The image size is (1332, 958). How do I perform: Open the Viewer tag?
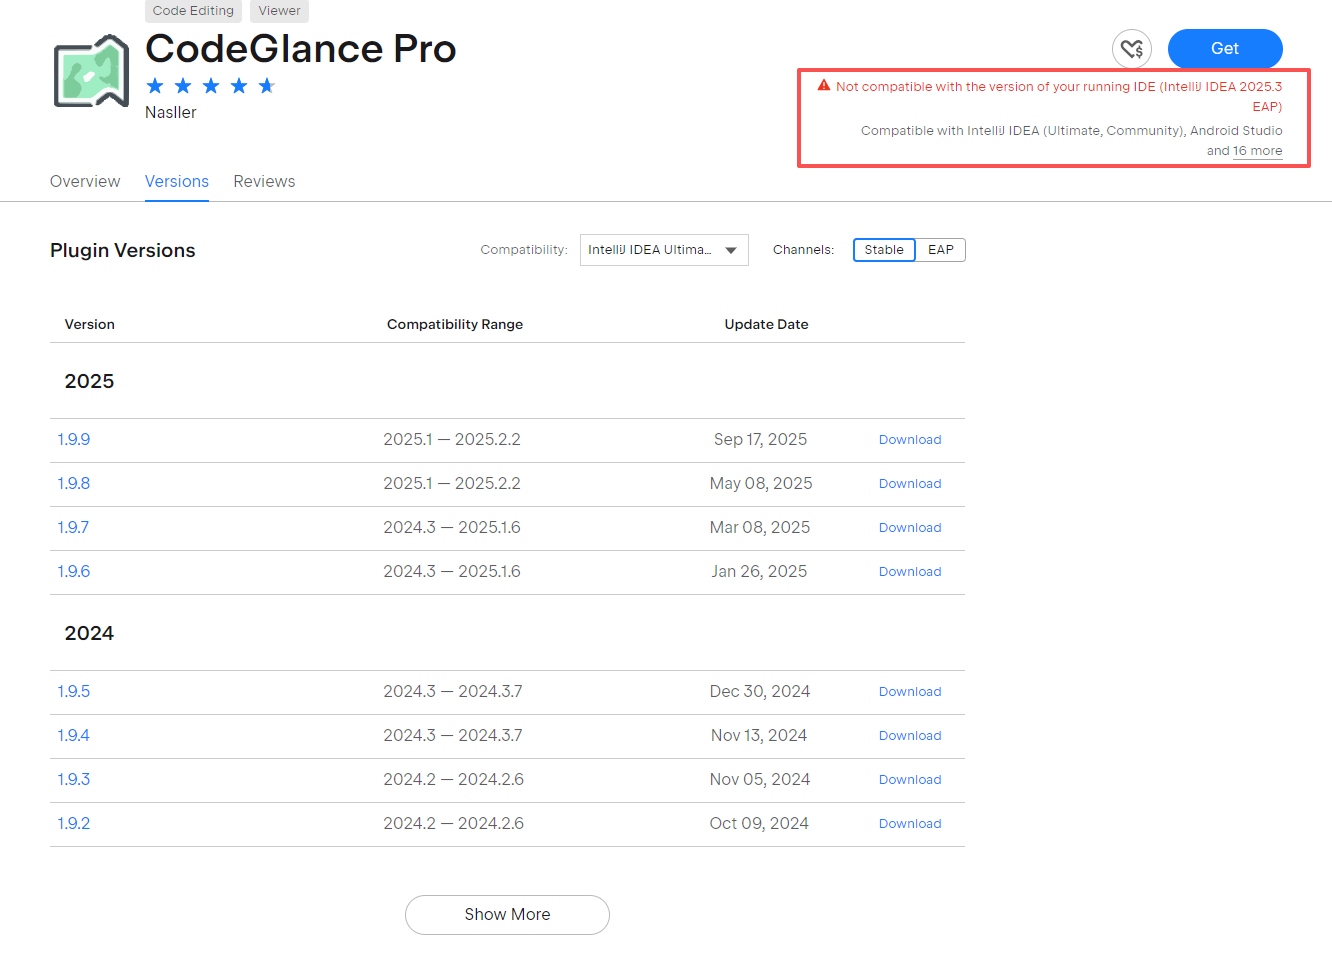(279, 11)
